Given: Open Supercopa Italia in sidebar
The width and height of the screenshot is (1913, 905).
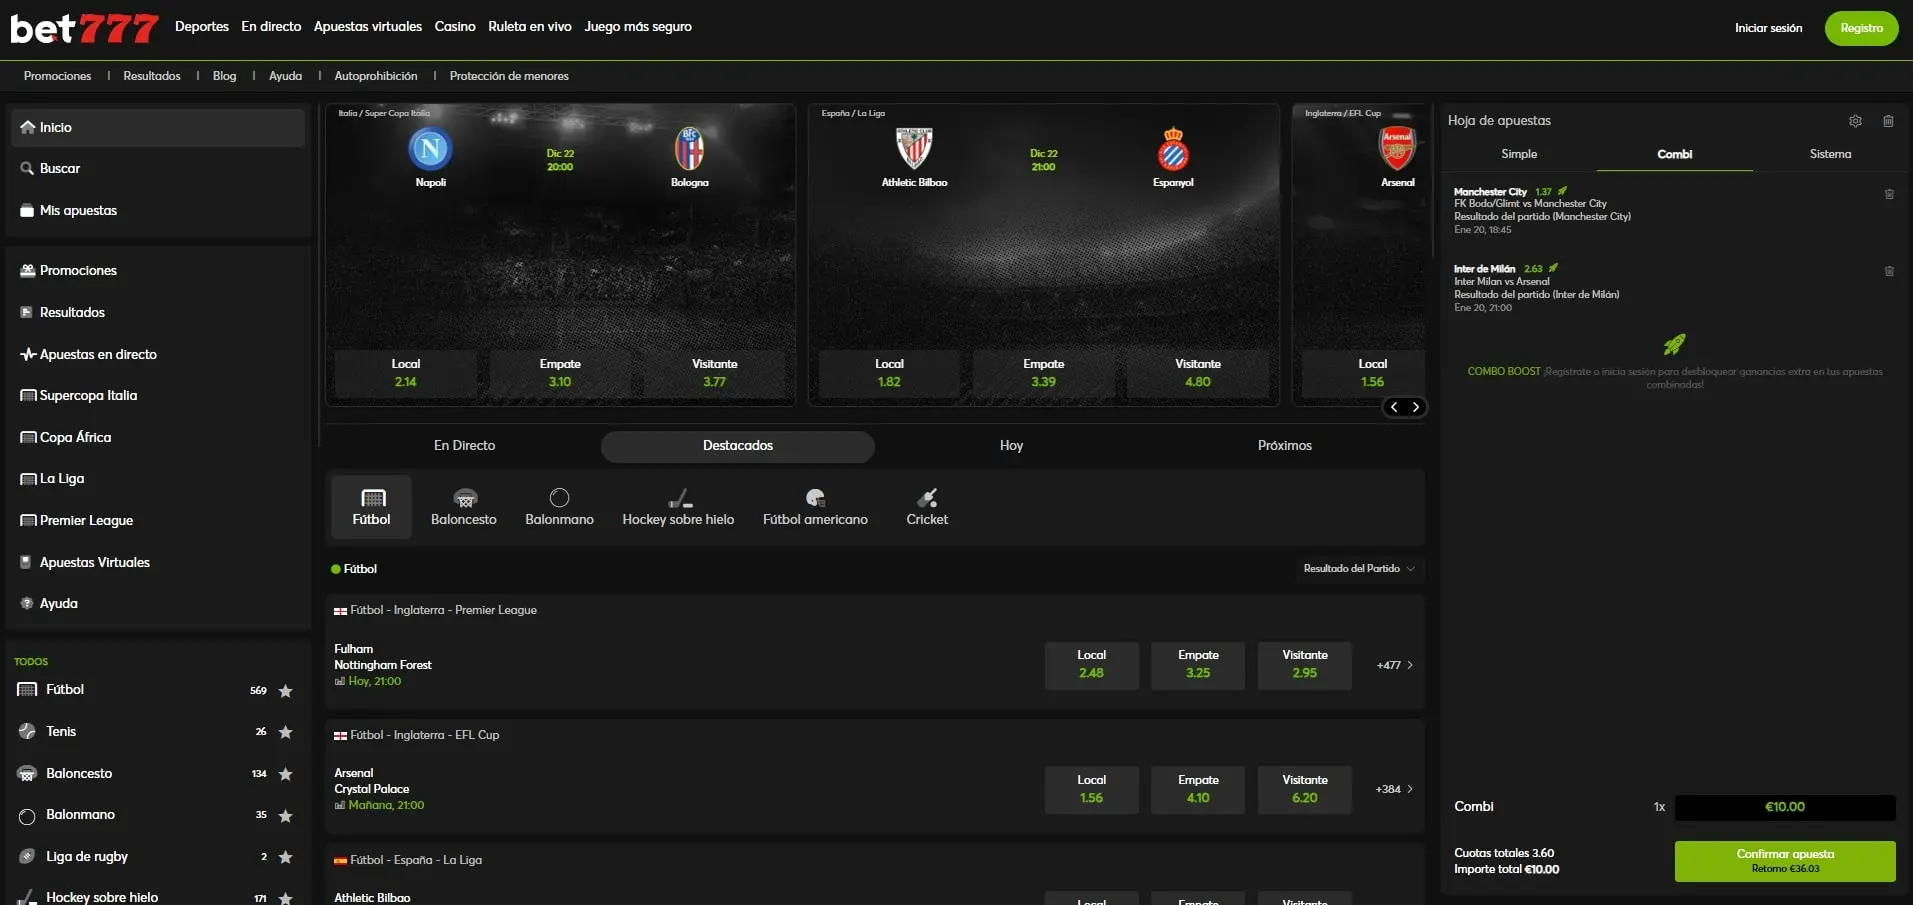Looking at the screenshot, I should (x=158, y=396).
